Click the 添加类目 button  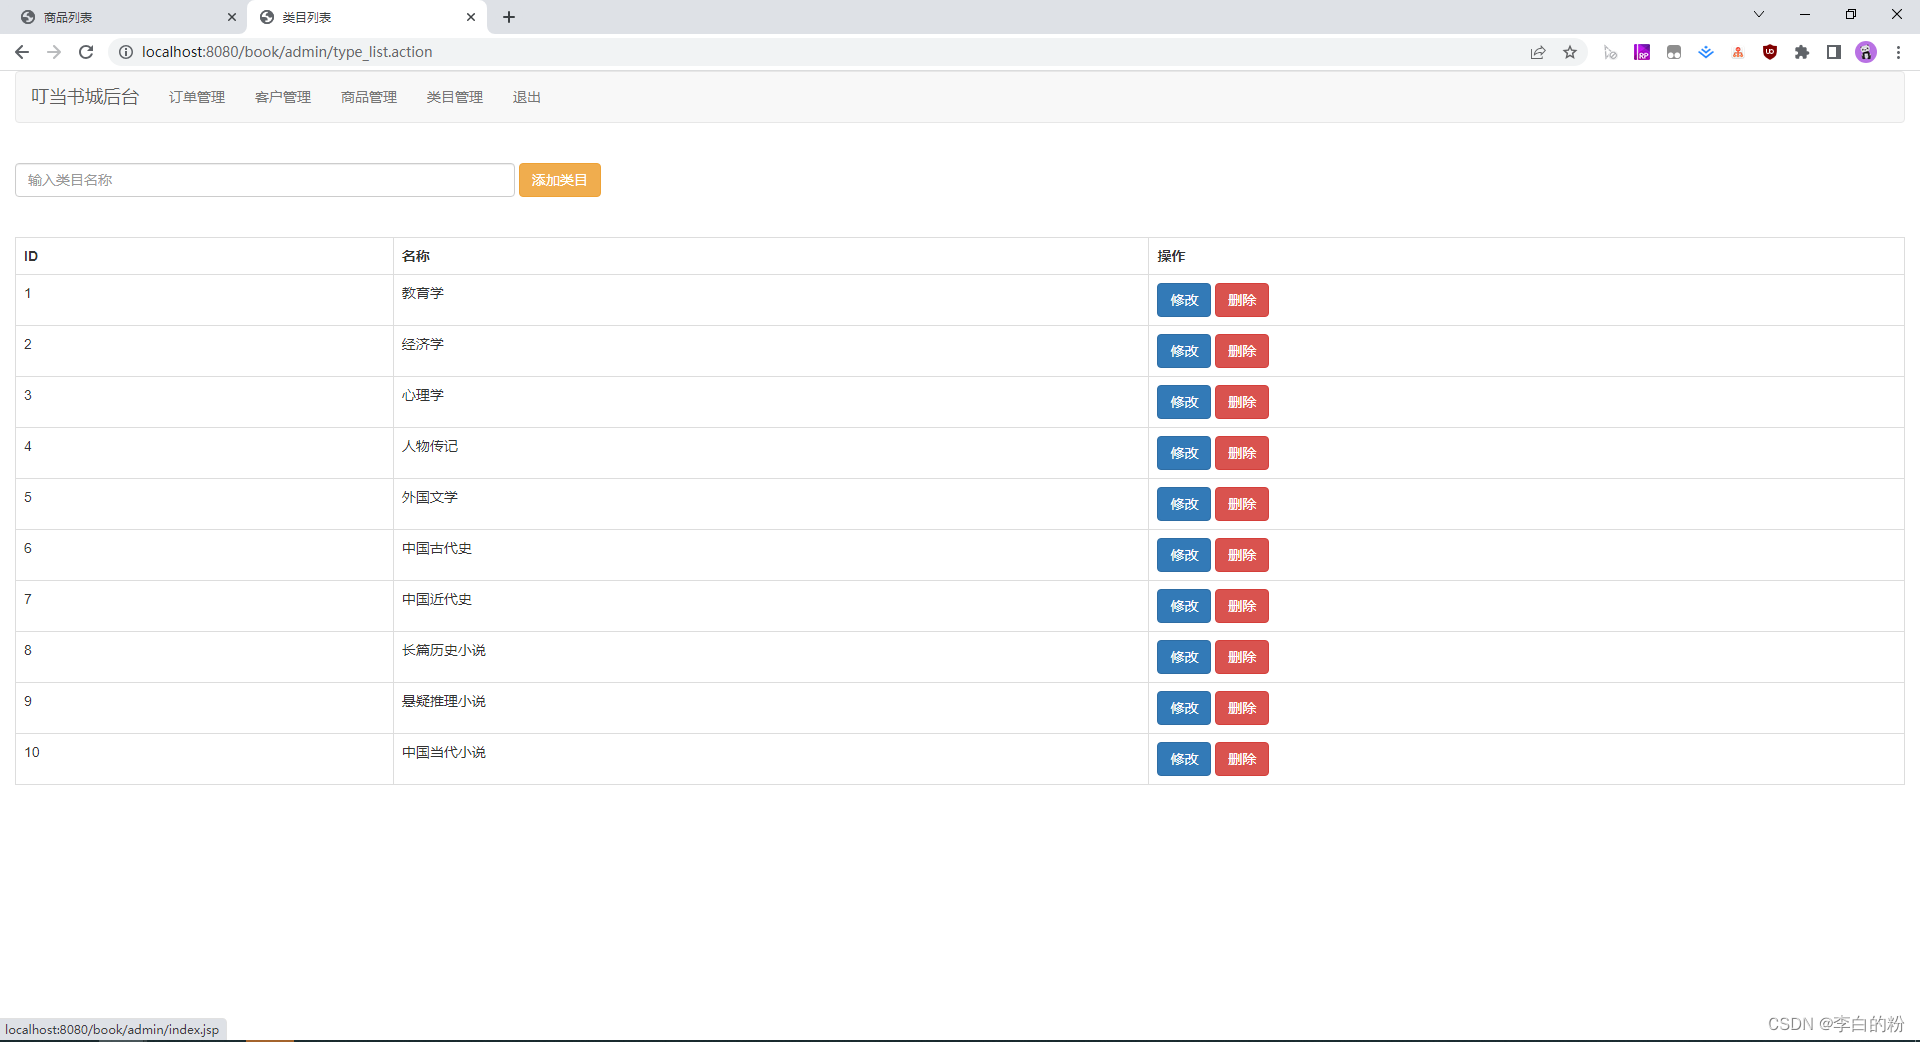[560, 180]
